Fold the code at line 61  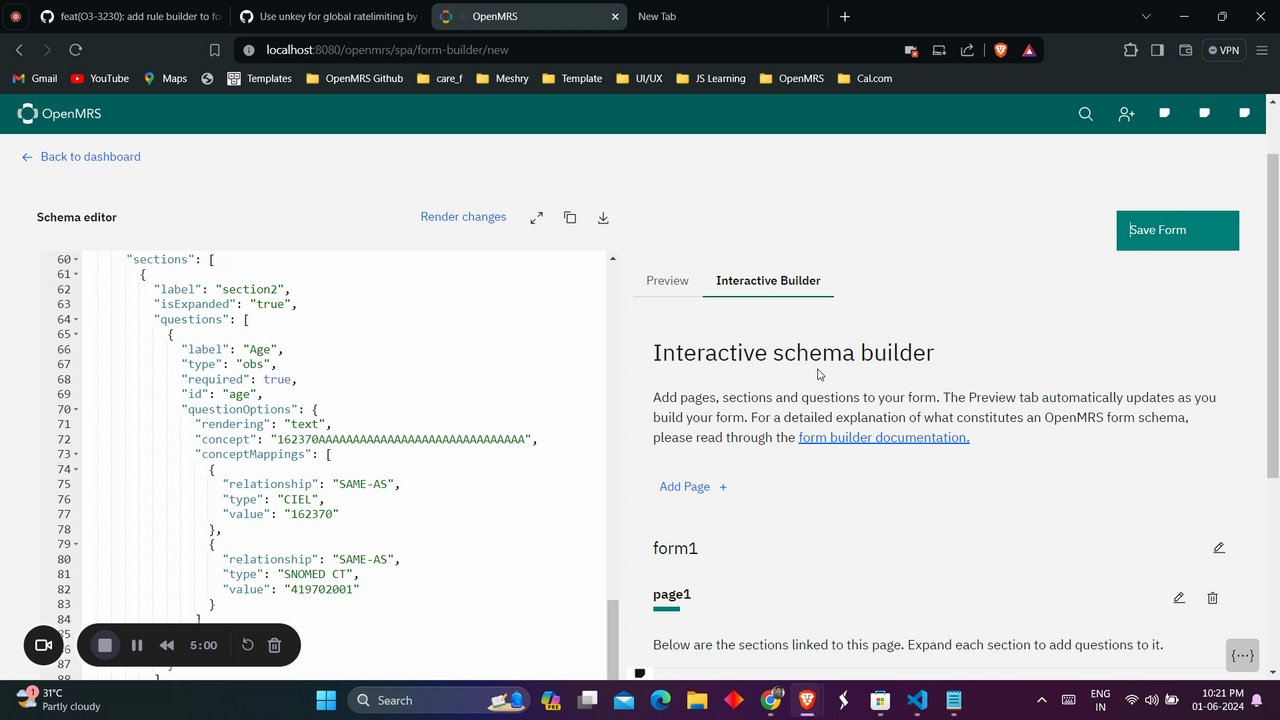coord(76,275)
